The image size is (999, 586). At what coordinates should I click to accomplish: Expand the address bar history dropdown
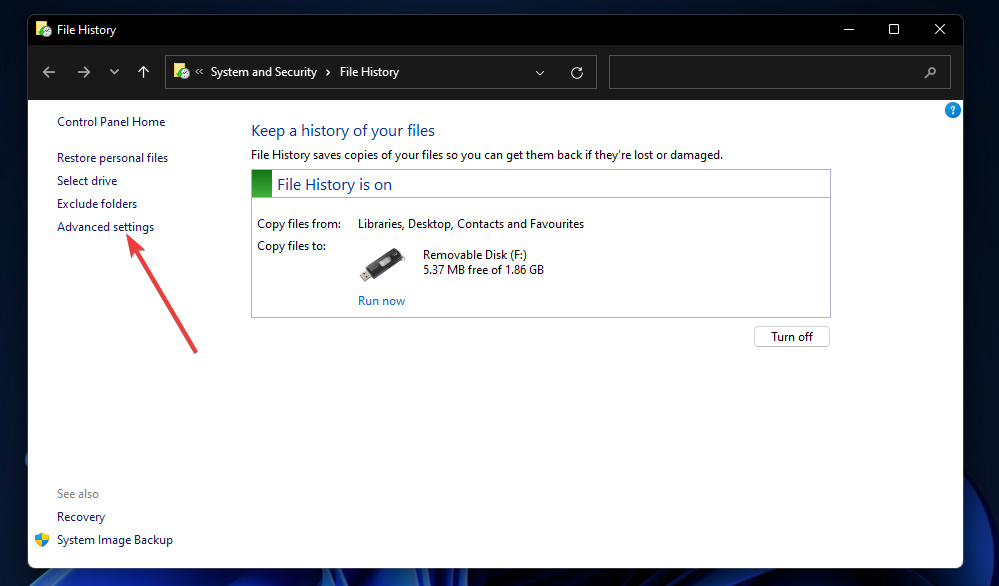pyautogui.click(x=540, y=73)
